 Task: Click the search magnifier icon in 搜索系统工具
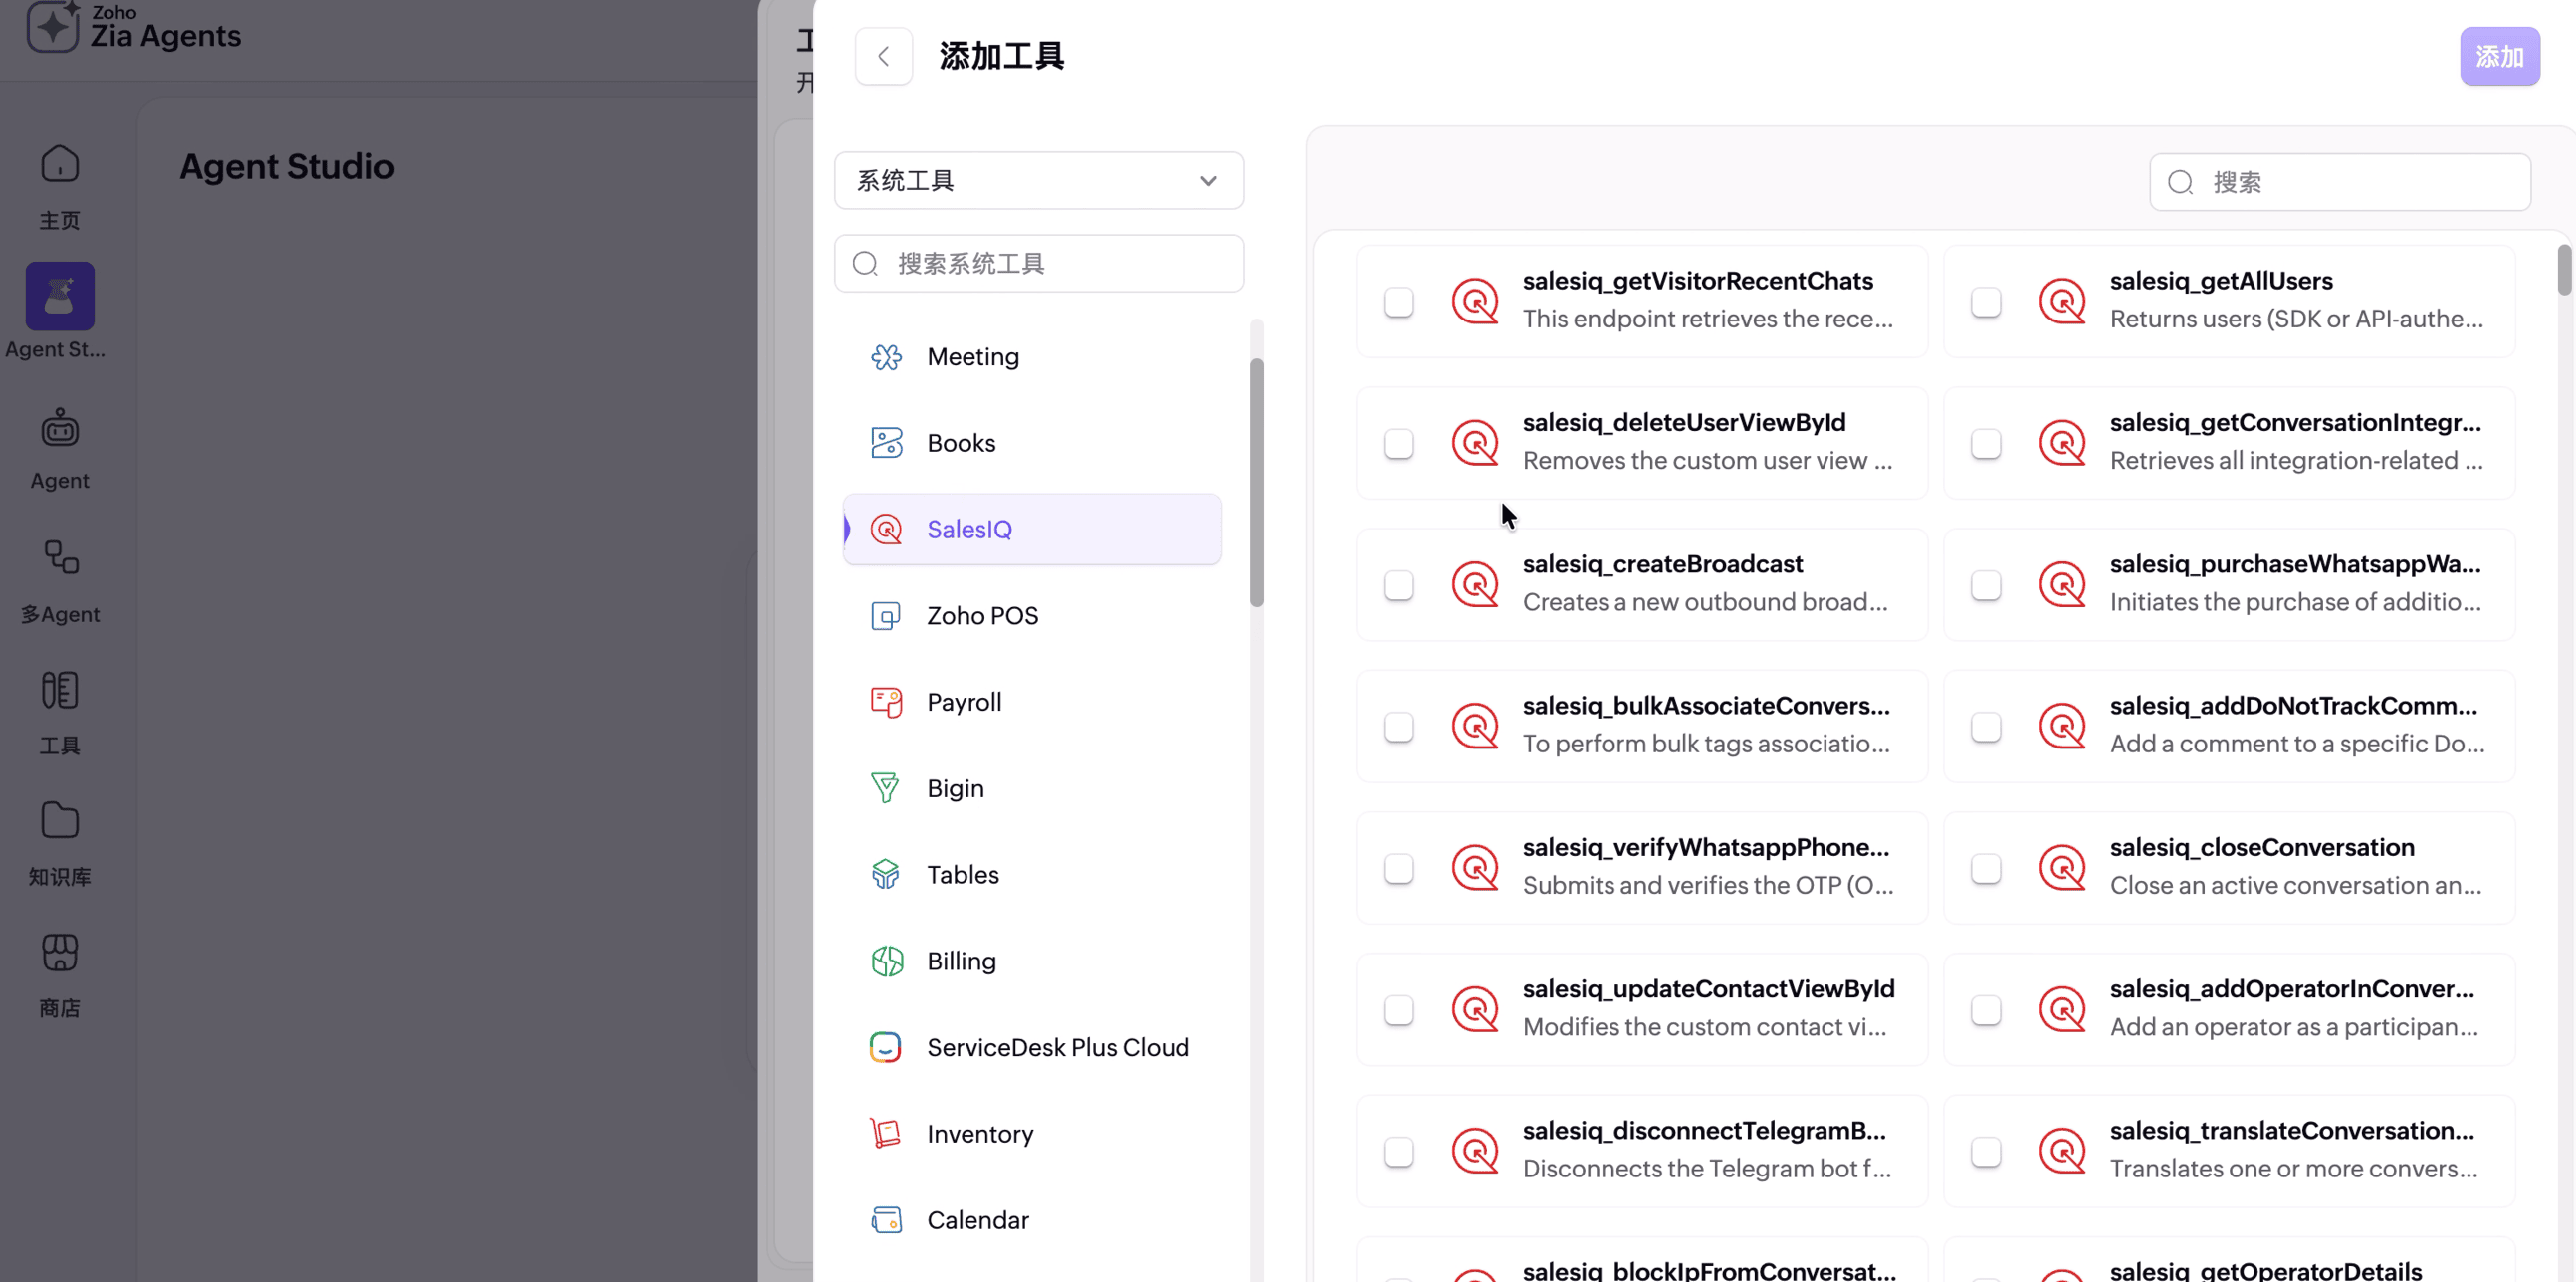pyautogui.click(x=865, y=263)
